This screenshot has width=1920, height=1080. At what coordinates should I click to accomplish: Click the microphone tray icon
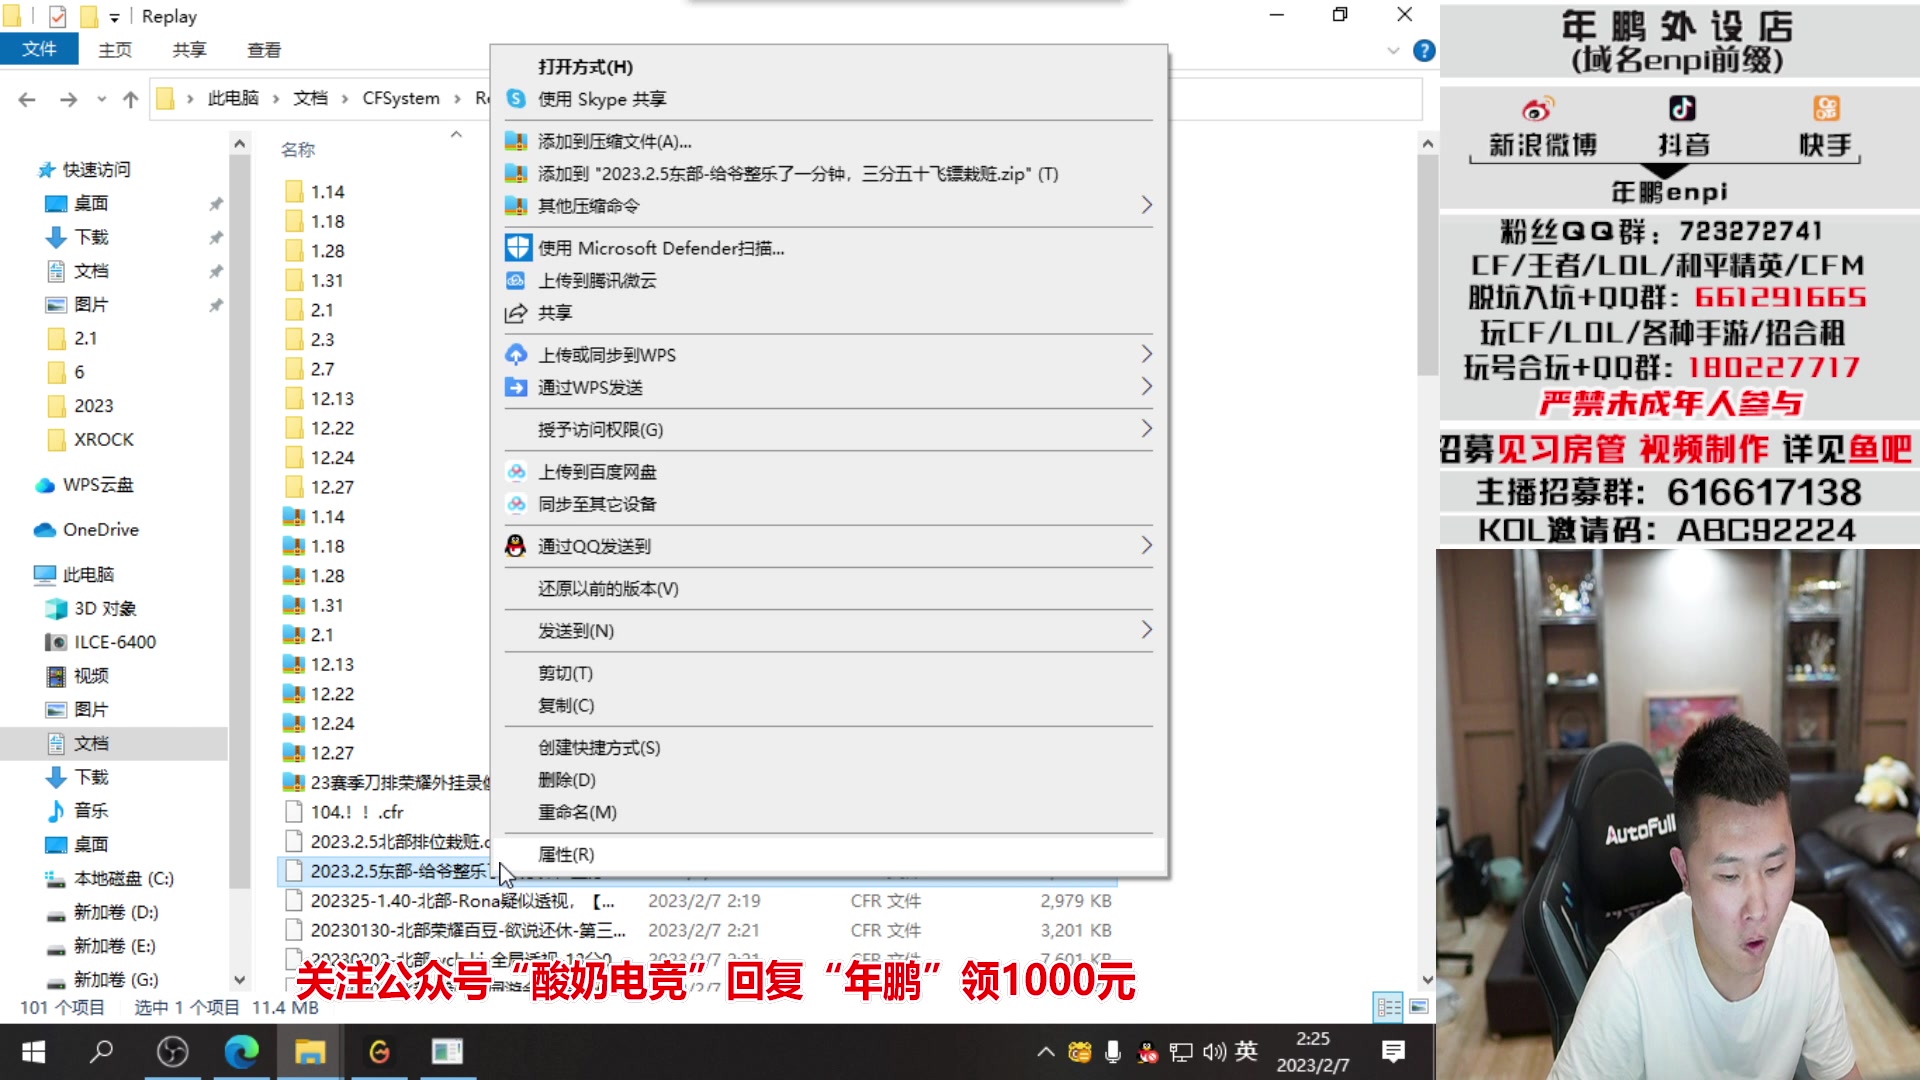(1113, 1052)
